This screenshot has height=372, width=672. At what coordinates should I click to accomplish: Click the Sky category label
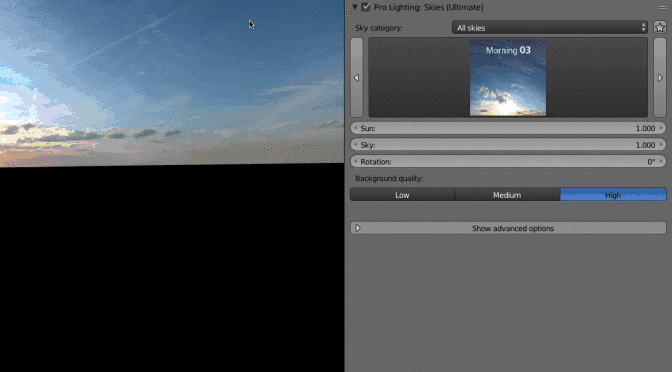[x=378, y=28]
